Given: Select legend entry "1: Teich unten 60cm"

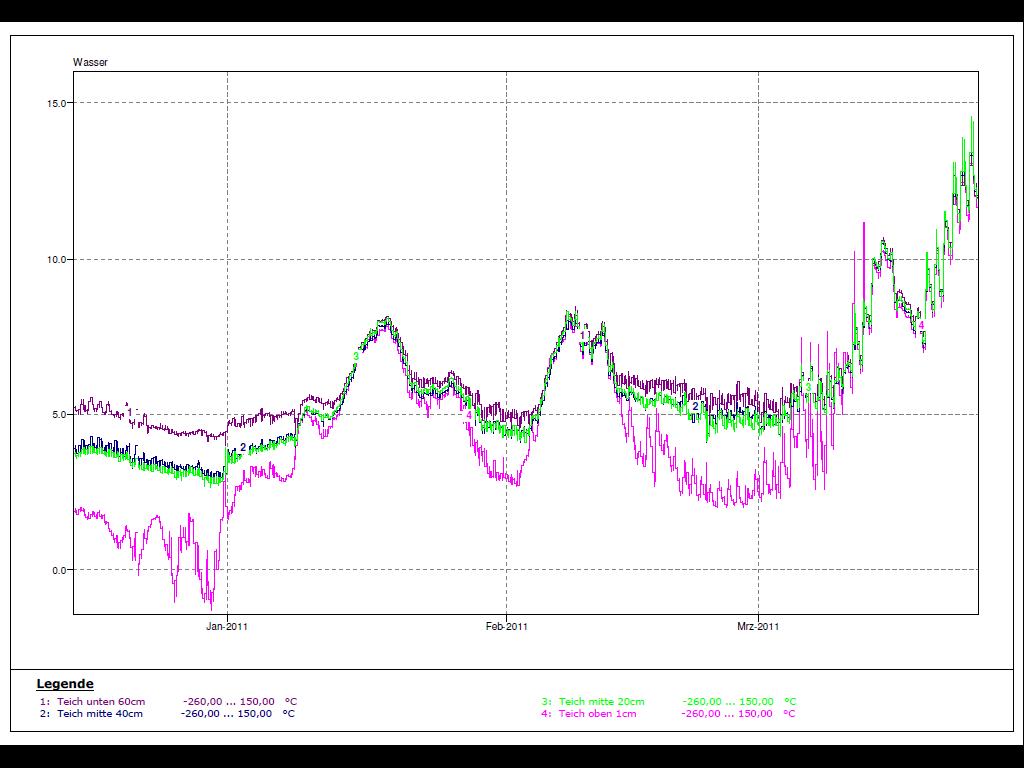Looking at the screenshot, I should 92,701.
